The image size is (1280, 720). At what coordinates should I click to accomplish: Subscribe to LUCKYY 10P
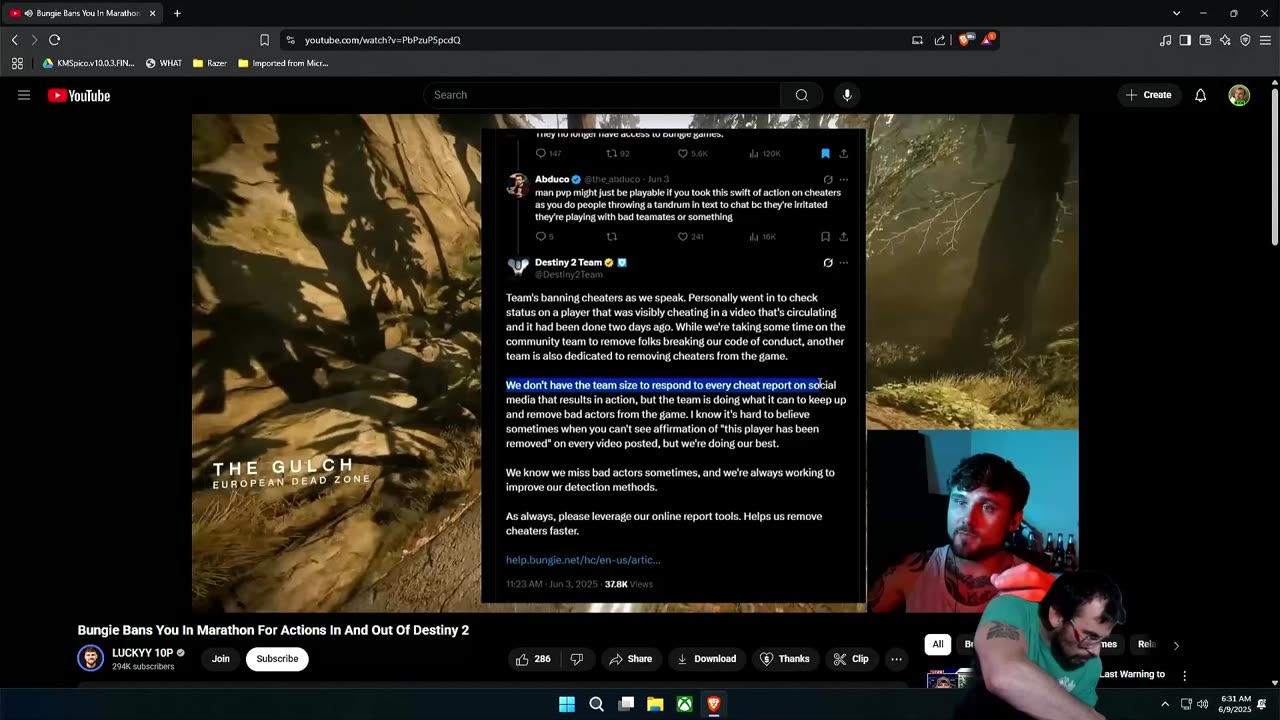[277, 659]
